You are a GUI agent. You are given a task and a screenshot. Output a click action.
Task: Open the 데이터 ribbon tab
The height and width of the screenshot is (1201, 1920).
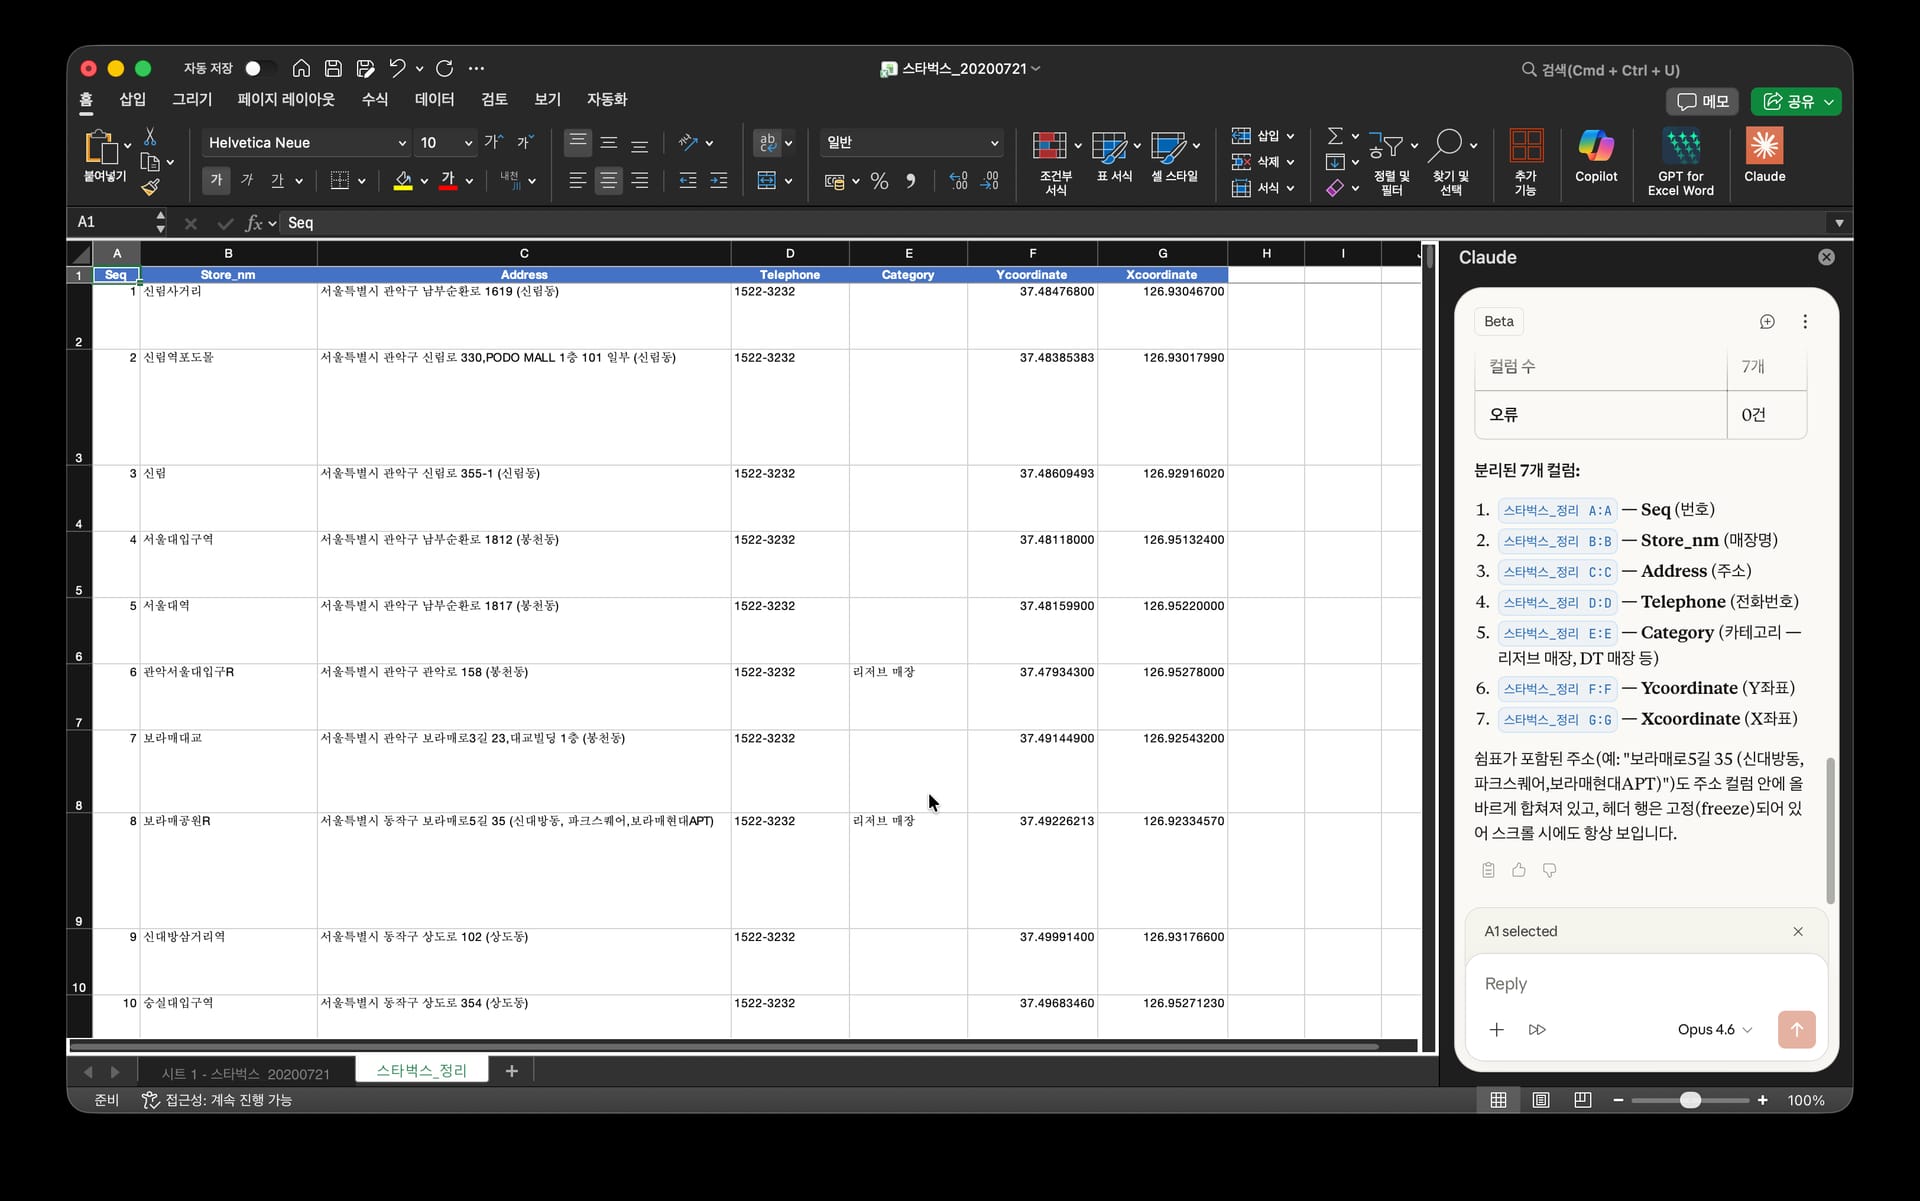click(x=434, y=99)
